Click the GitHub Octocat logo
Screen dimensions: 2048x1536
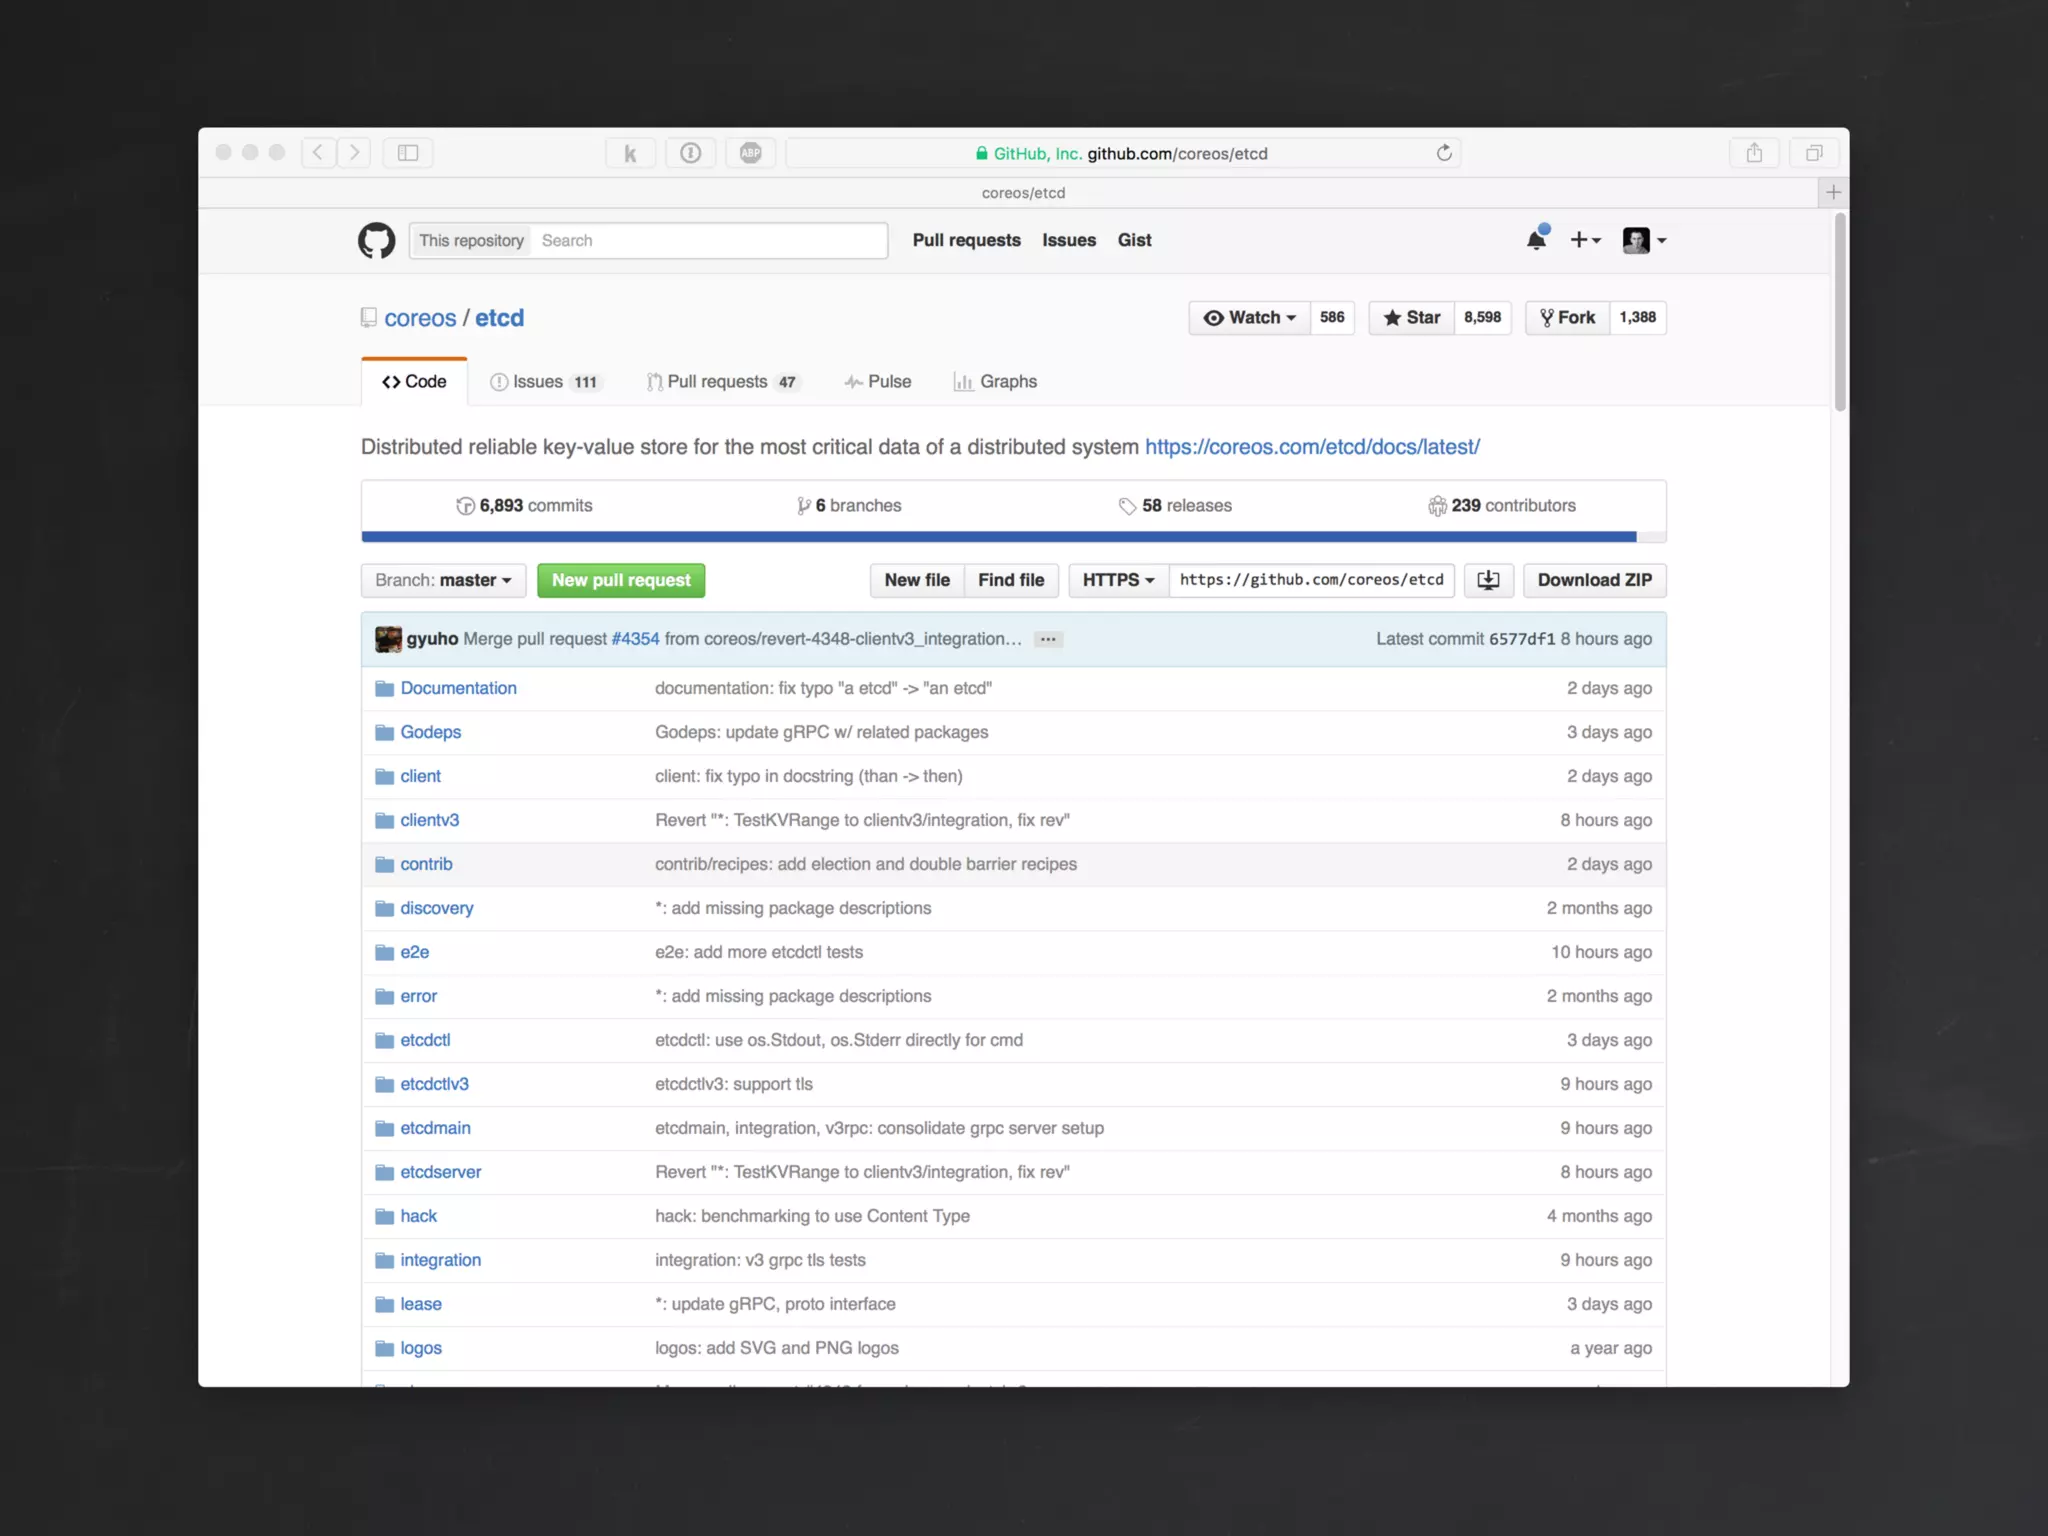click(x=376, y=240)
